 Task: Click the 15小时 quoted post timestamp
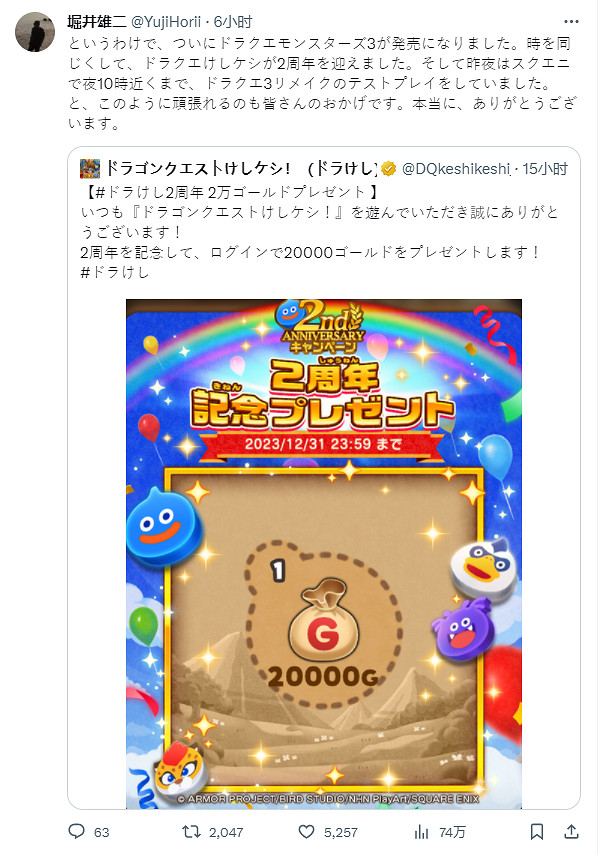click(545, 169)
